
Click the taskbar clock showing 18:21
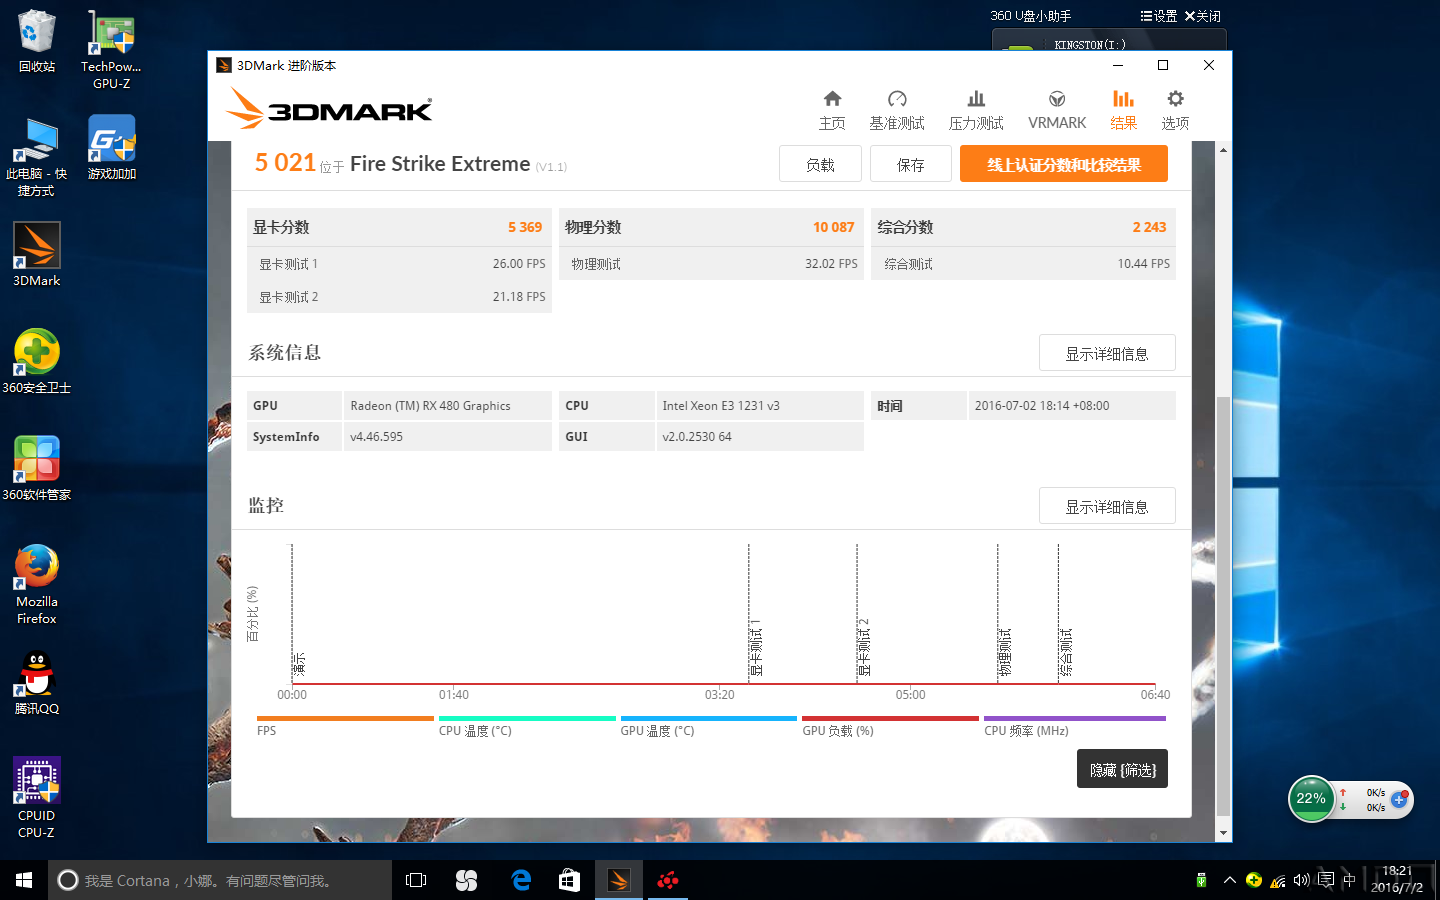click(1397, 879)
